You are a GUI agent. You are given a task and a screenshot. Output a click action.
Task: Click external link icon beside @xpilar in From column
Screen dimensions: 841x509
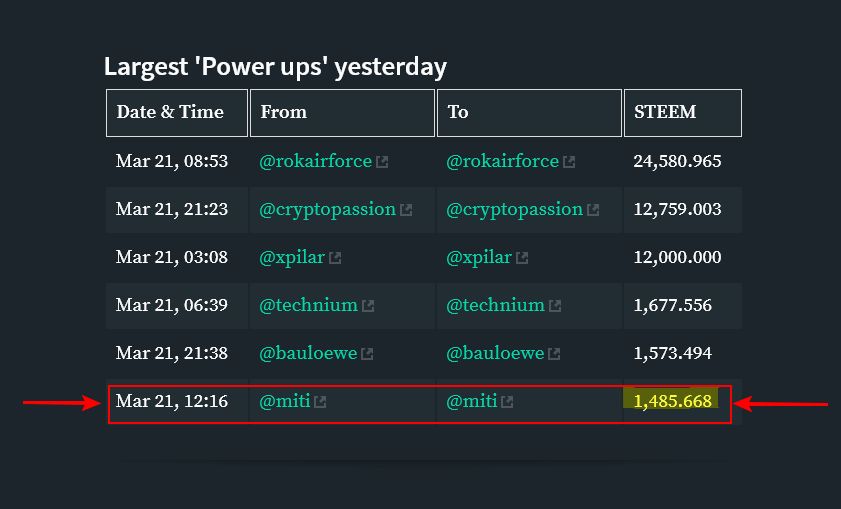point(335,258)
